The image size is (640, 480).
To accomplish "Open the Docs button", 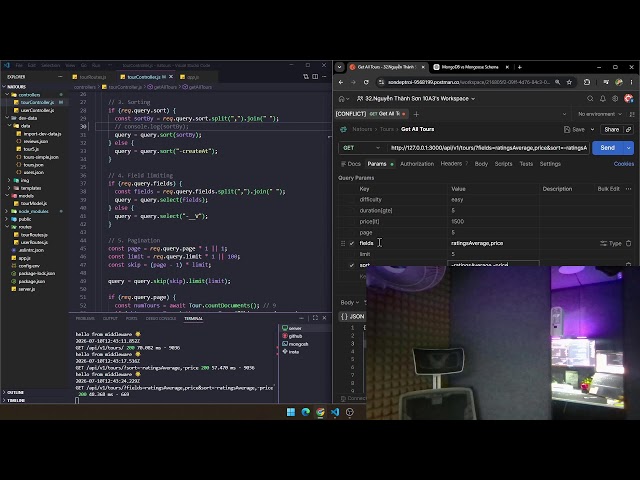I will [351, 164].
